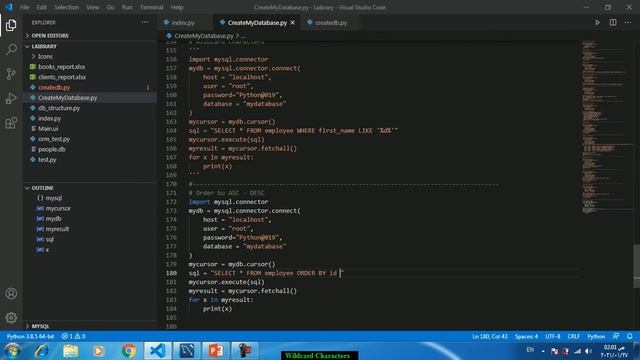
Task: Open the Explorer view in the activity bar
Action: (11, 25)
